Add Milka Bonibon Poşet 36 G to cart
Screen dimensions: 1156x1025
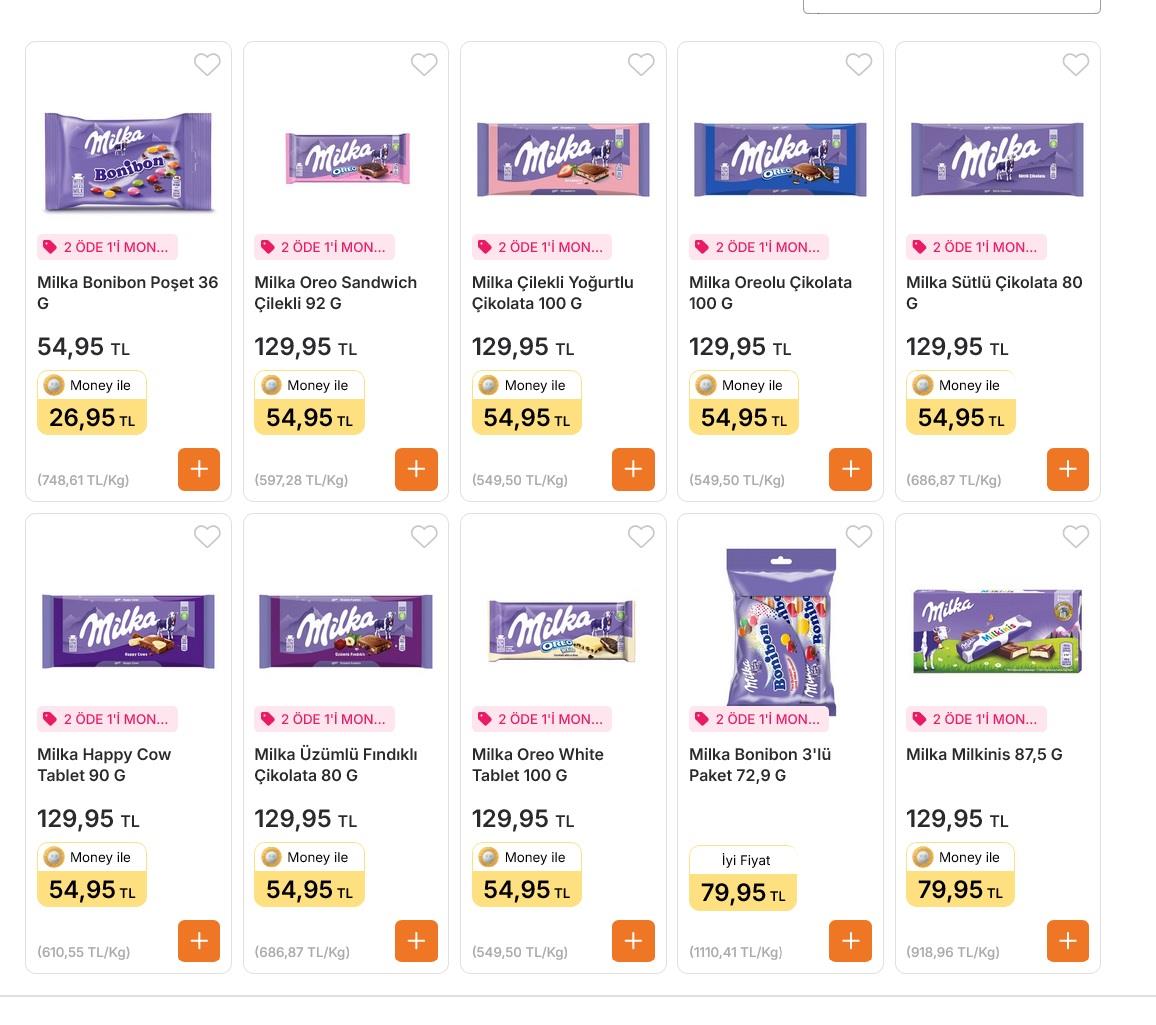pyautogui.click(x=199, y=469)
